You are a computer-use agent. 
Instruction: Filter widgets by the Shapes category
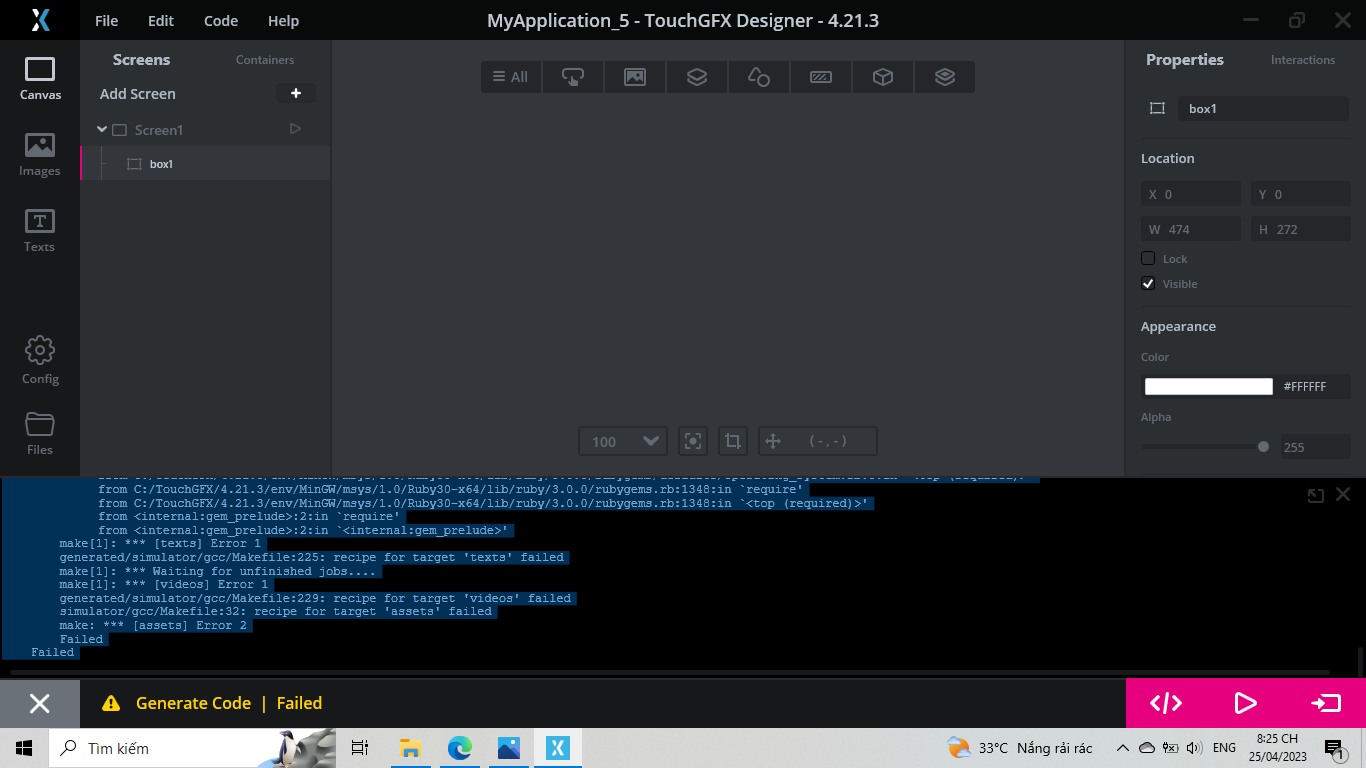(758, 76)
